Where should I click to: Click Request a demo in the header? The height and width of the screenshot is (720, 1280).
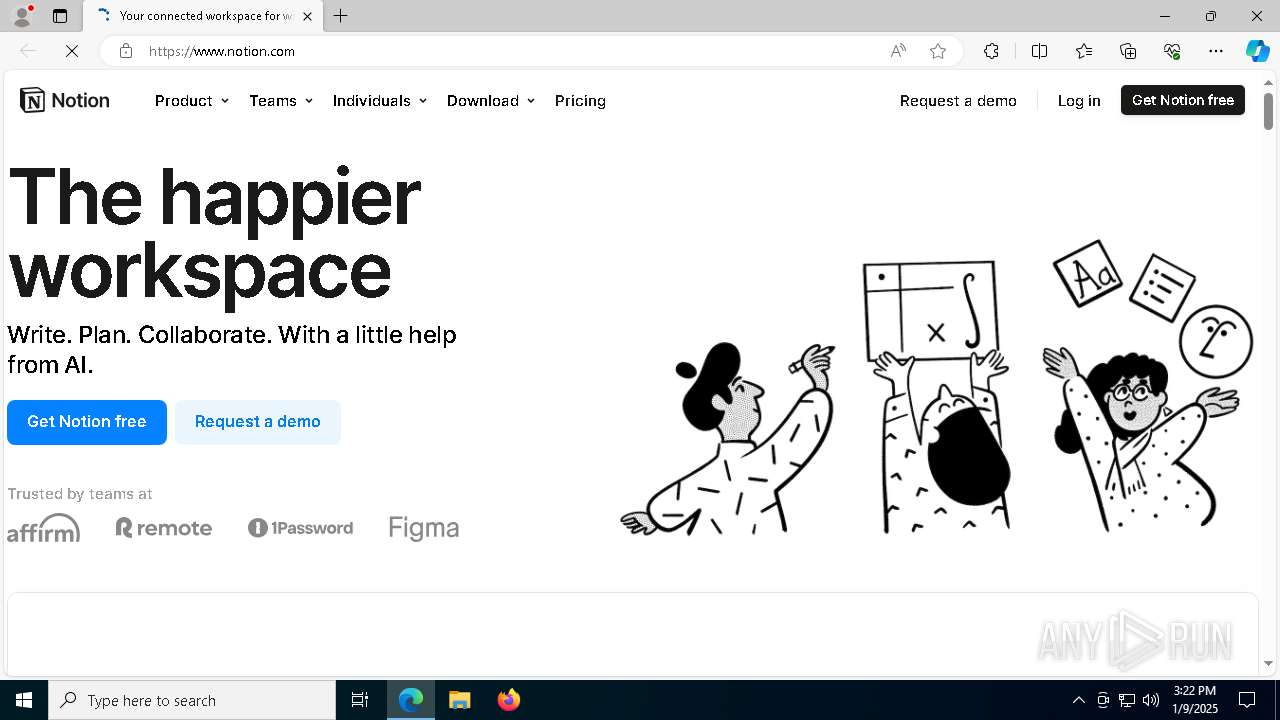point(958,100)
